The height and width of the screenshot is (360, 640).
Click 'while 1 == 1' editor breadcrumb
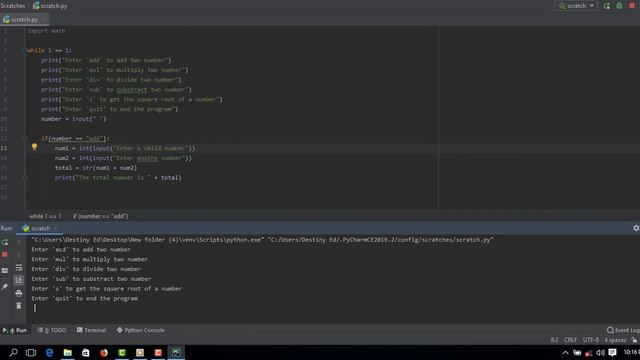tap(45, 216)
